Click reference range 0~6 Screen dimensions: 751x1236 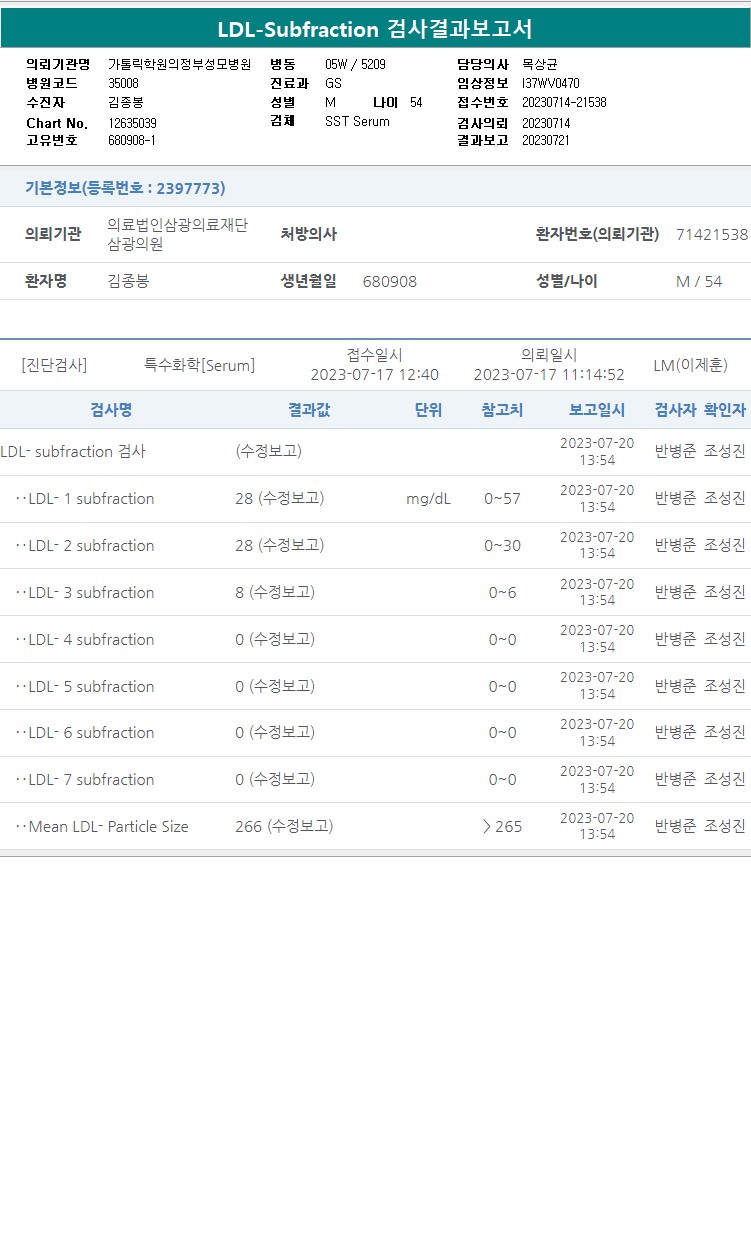click(502, 592)
